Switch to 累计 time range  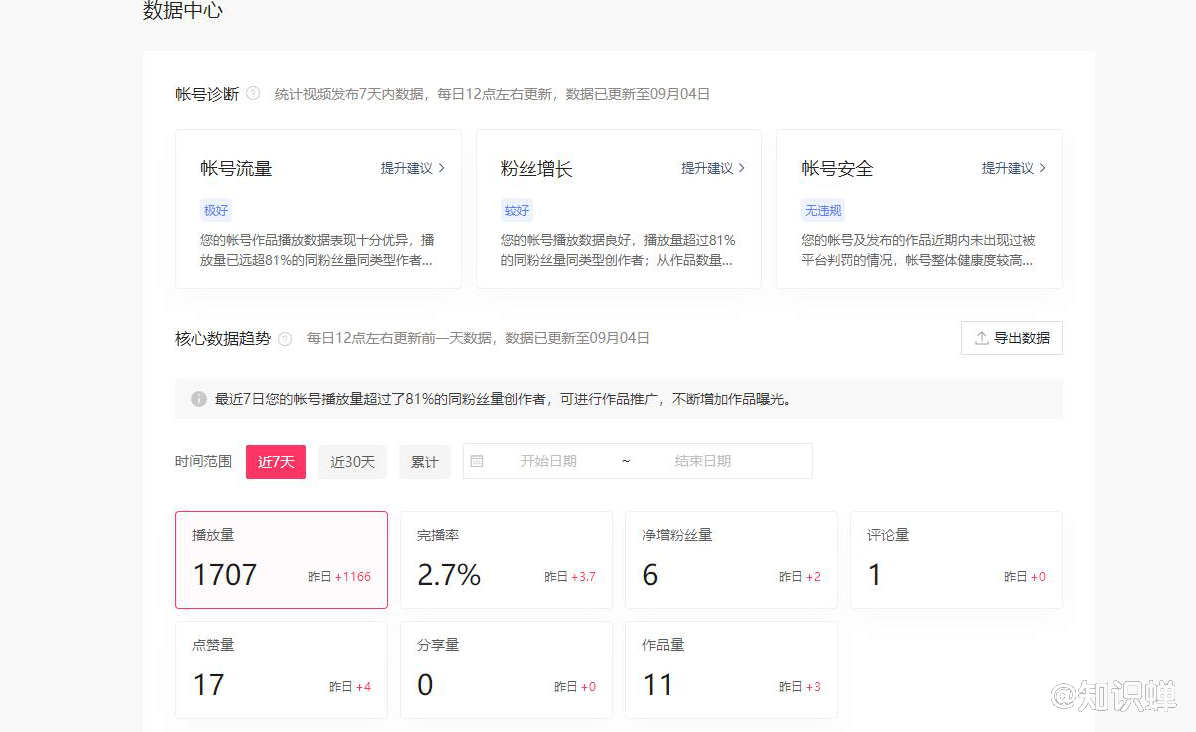[x=425, y=462]
